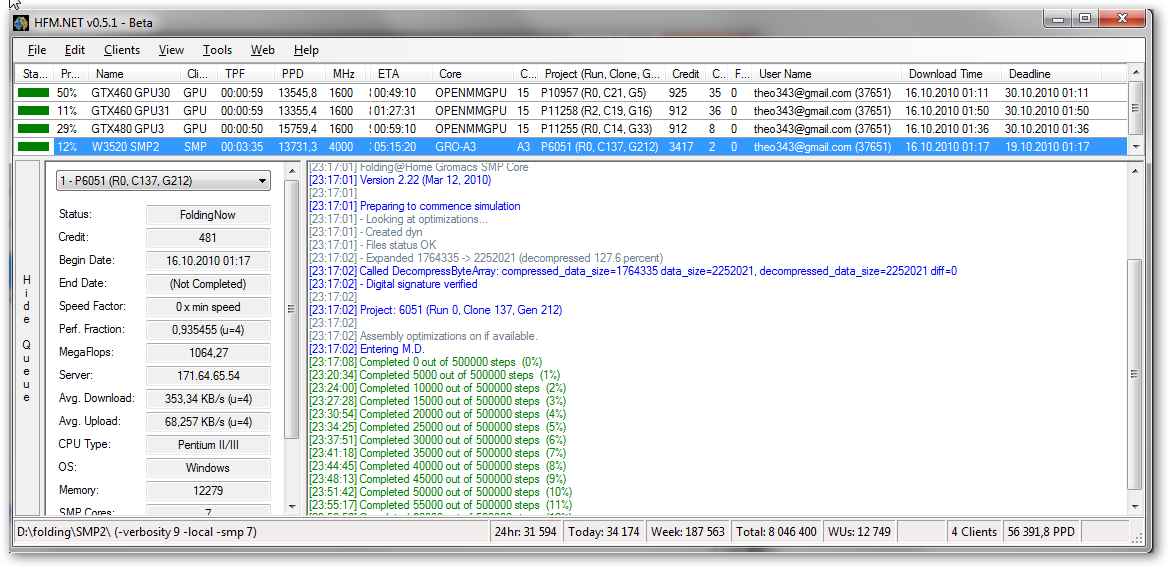1168x567 pixels.
Task: Click the client list scroll-down arrow
Action: click(x=1135, y=147)
